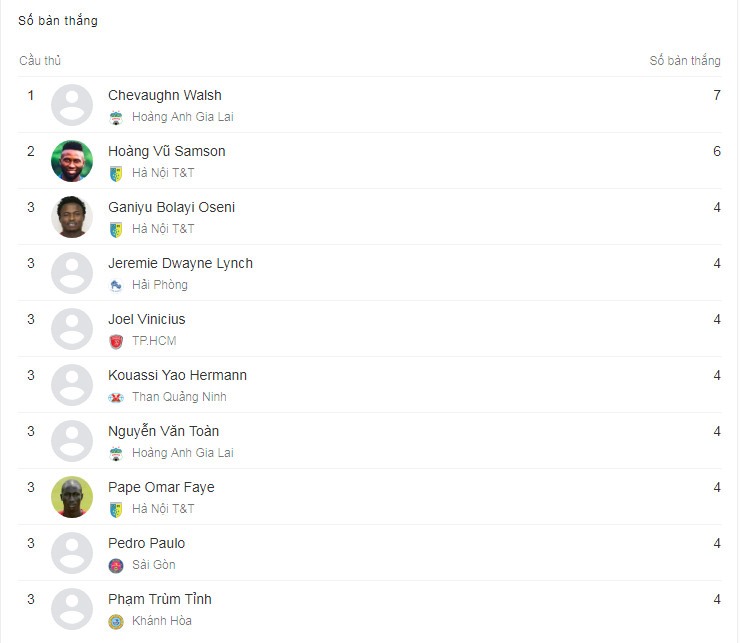Click the Số bàn thắng column header
Viewport: 740px width, 643px height.
pos(685,60)
